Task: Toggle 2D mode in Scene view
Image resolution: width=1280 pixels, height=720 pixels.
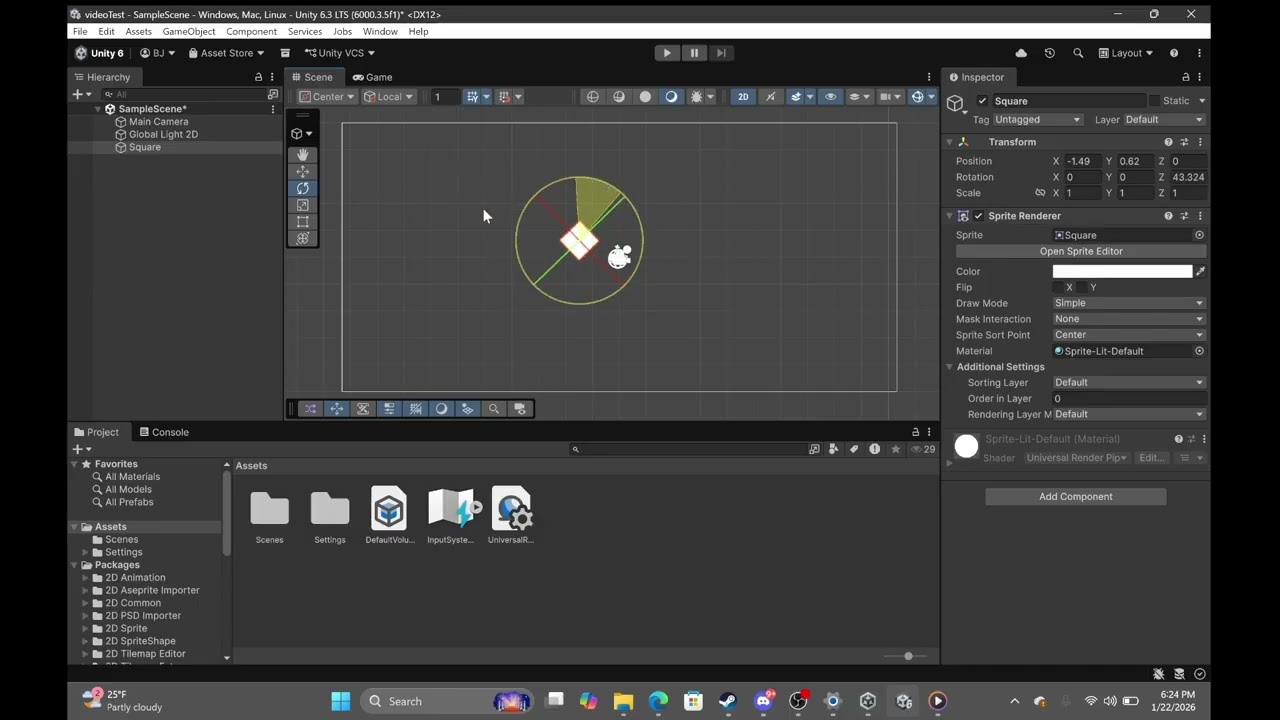Action: [x=743, y=97]
